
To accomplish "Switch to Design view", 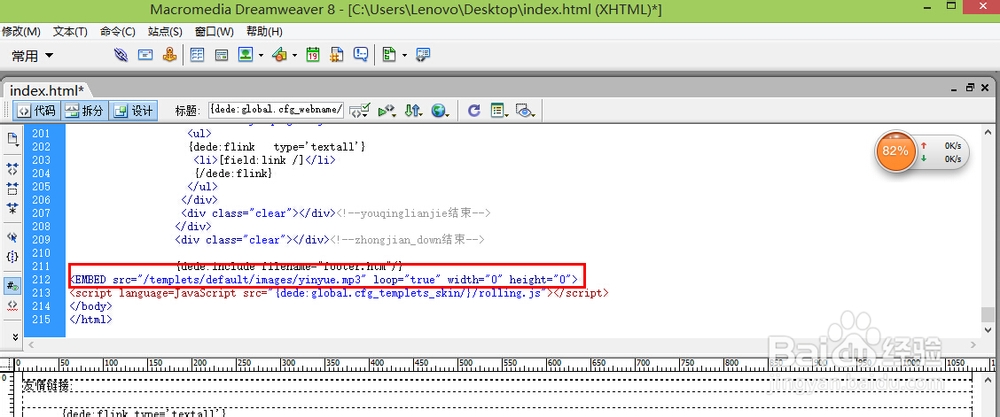I will point(133,111).
